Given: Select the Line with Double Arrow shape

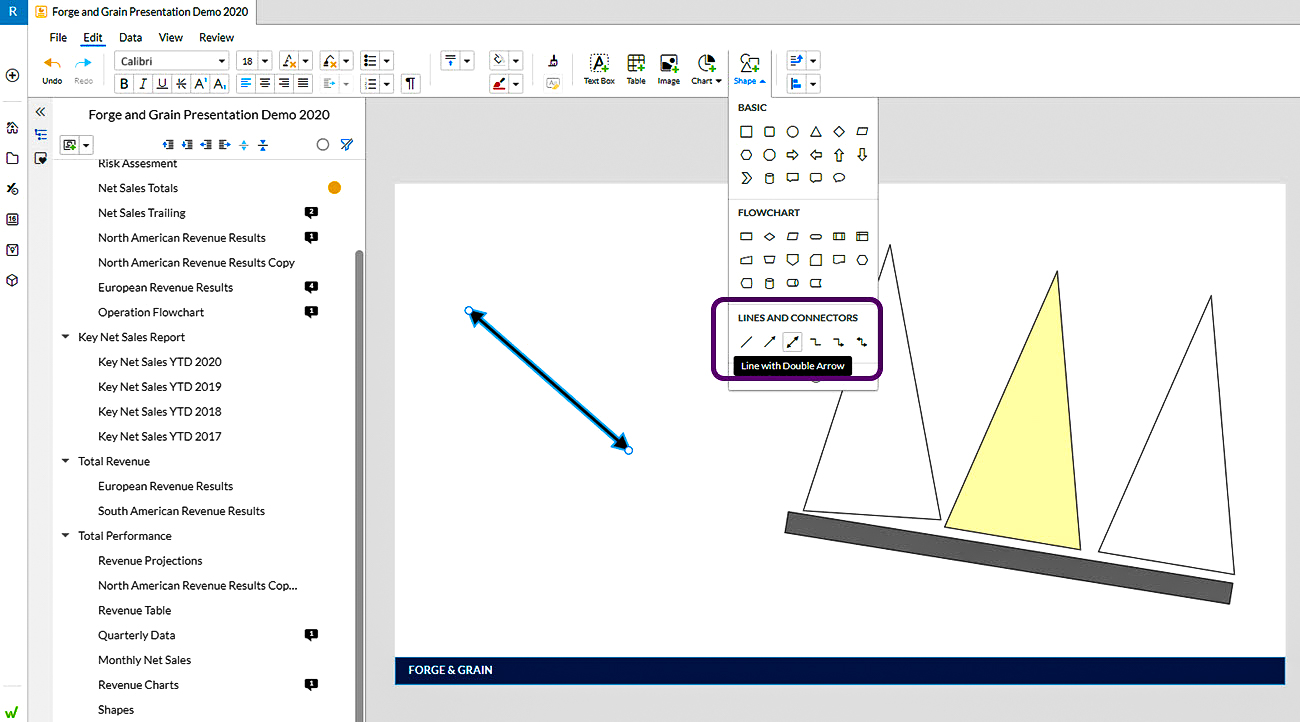Looking at the screenshot, I should (792, 342).
